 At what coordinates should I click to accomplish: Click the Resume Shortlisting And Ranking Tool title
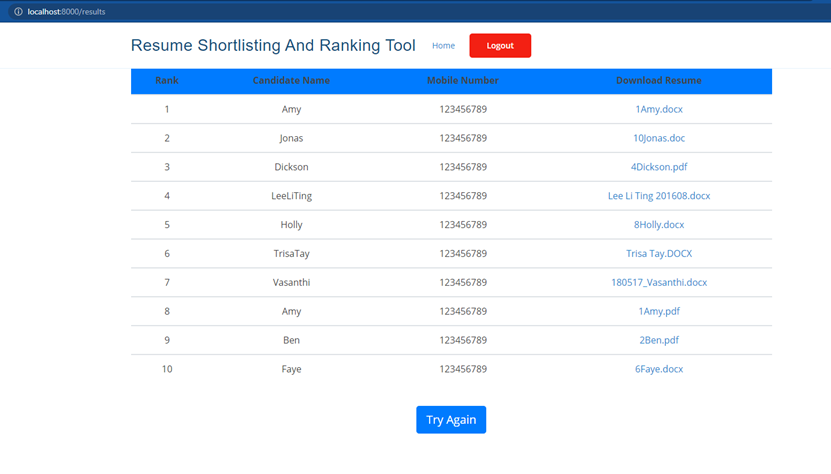[x=273, y=46]
